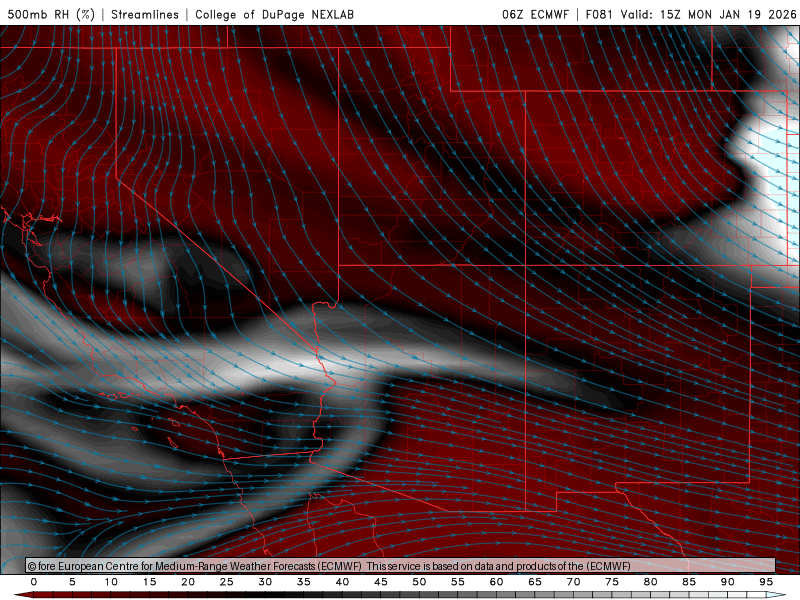Click 'Valid: 15Z MON JAN 19 2026' text
This screenshot has height=600, width=800.
pos(708,14)
